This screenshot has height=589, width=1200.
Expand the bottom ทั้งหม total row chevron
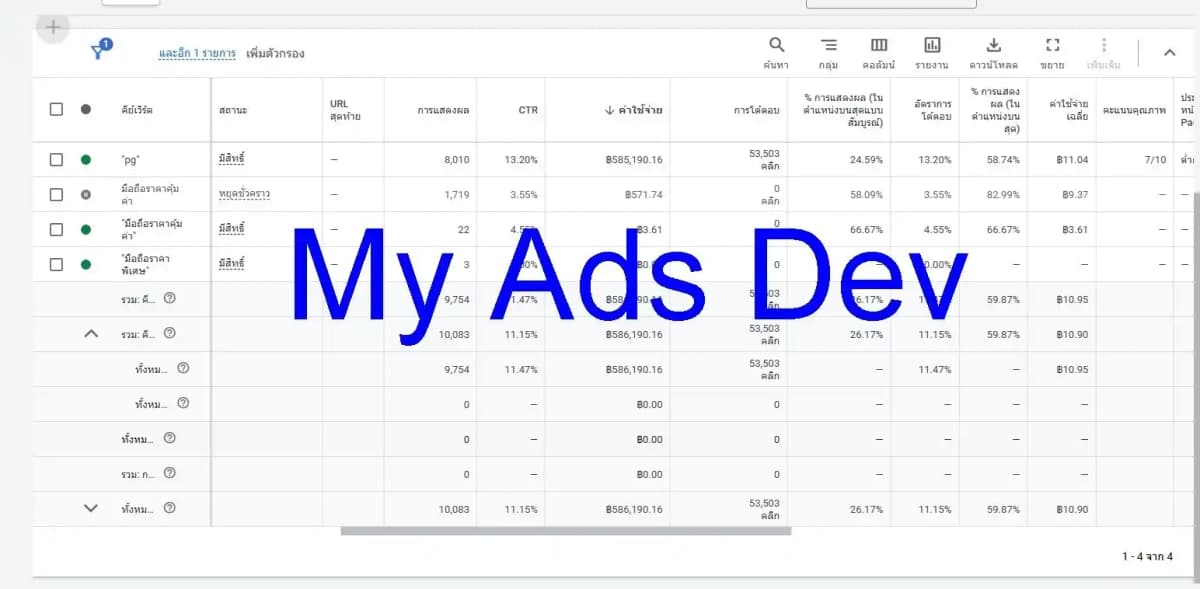(92, 508)
